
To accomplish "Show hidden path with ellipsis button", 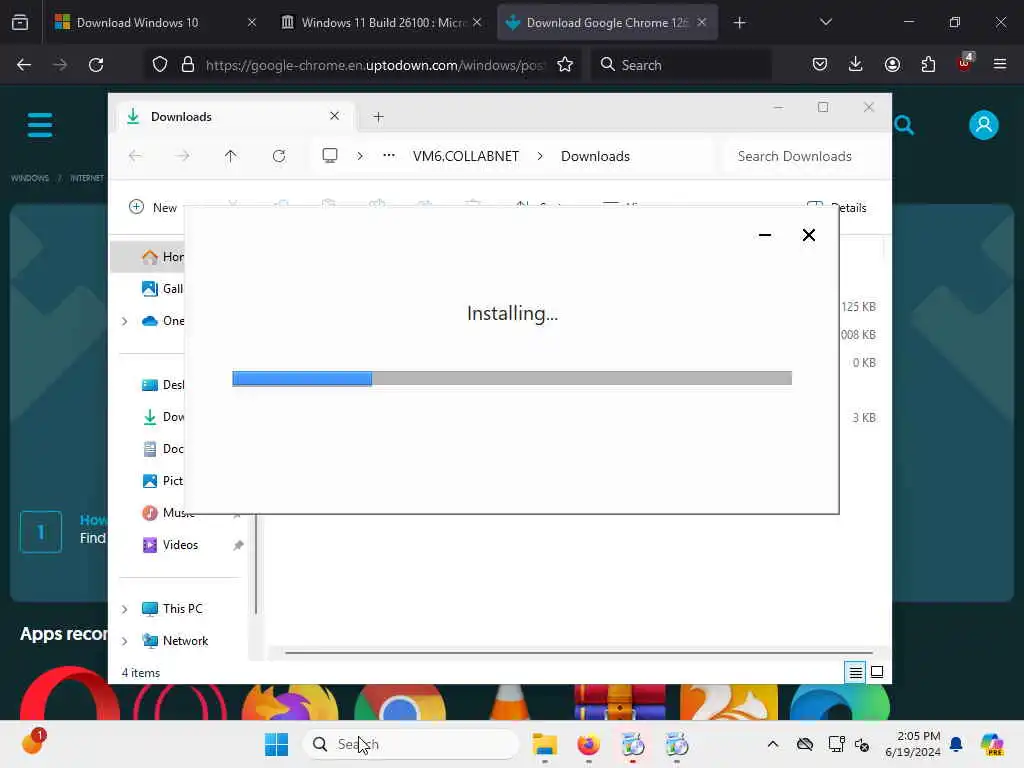I will point(389,156).
